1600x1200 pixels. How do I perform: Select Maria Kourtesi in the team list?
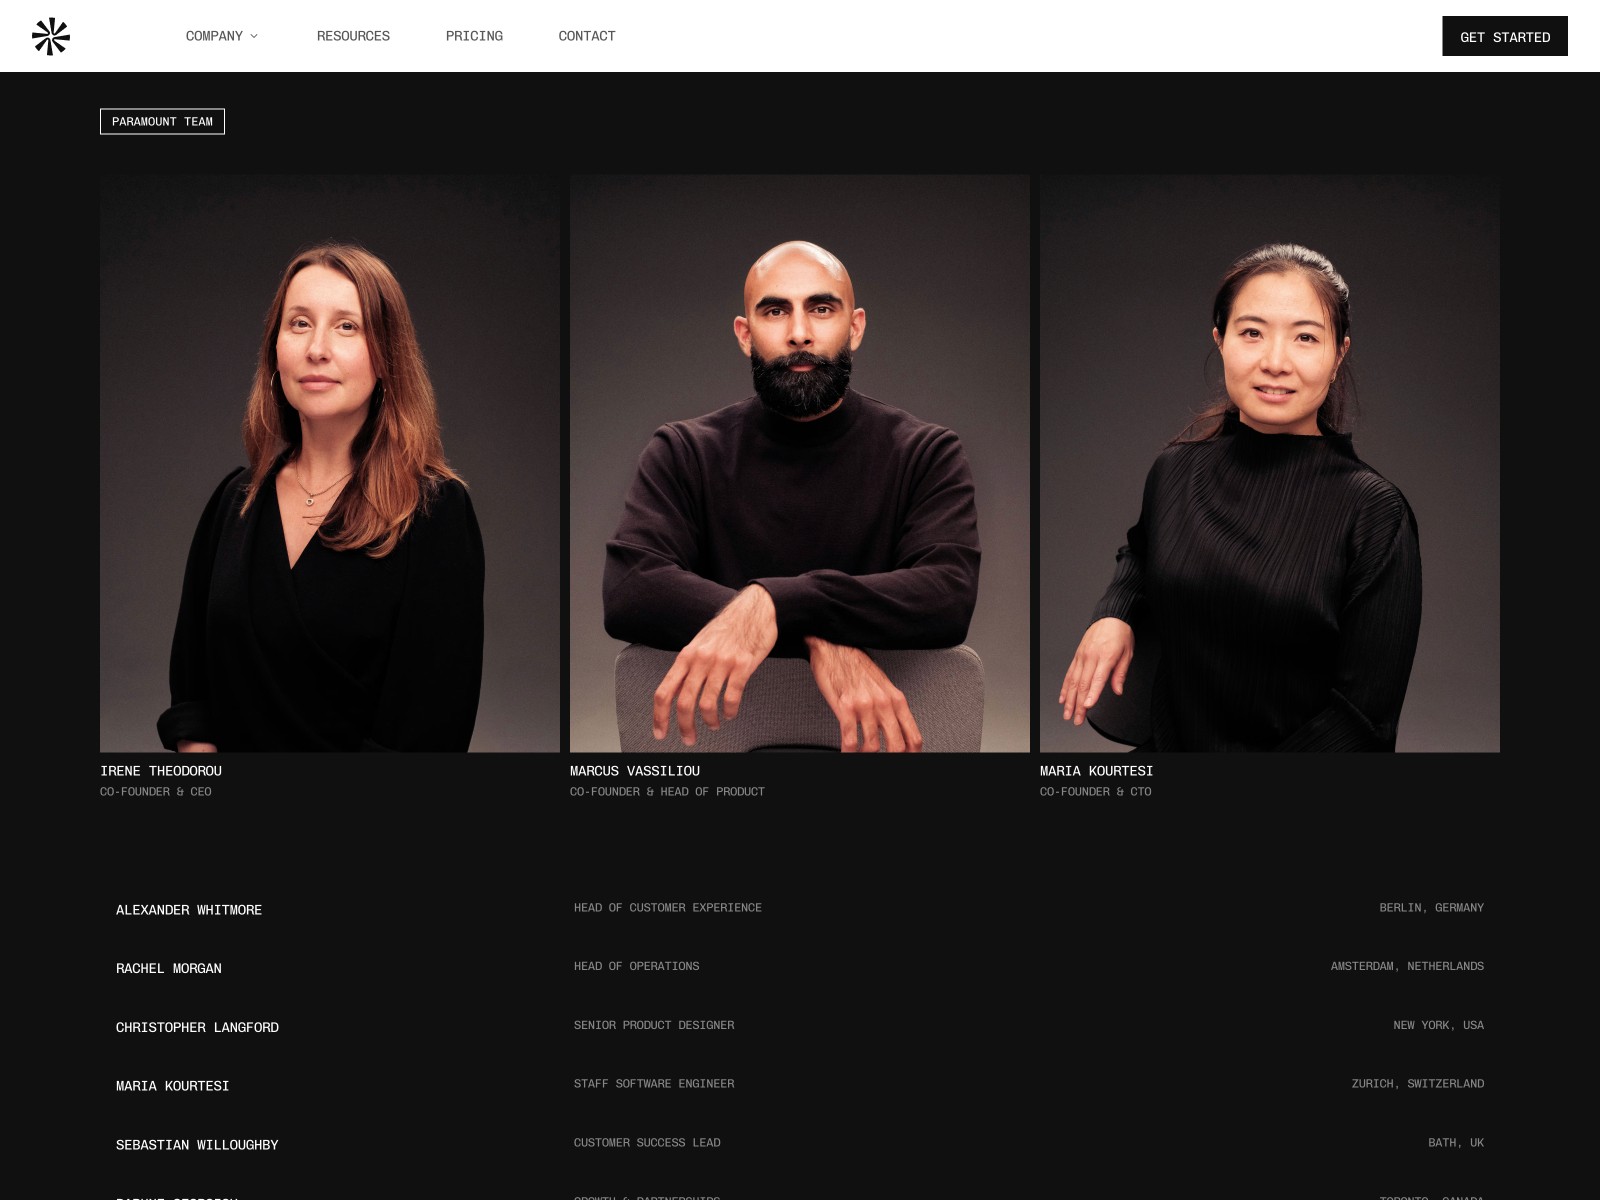point(800,1085)
